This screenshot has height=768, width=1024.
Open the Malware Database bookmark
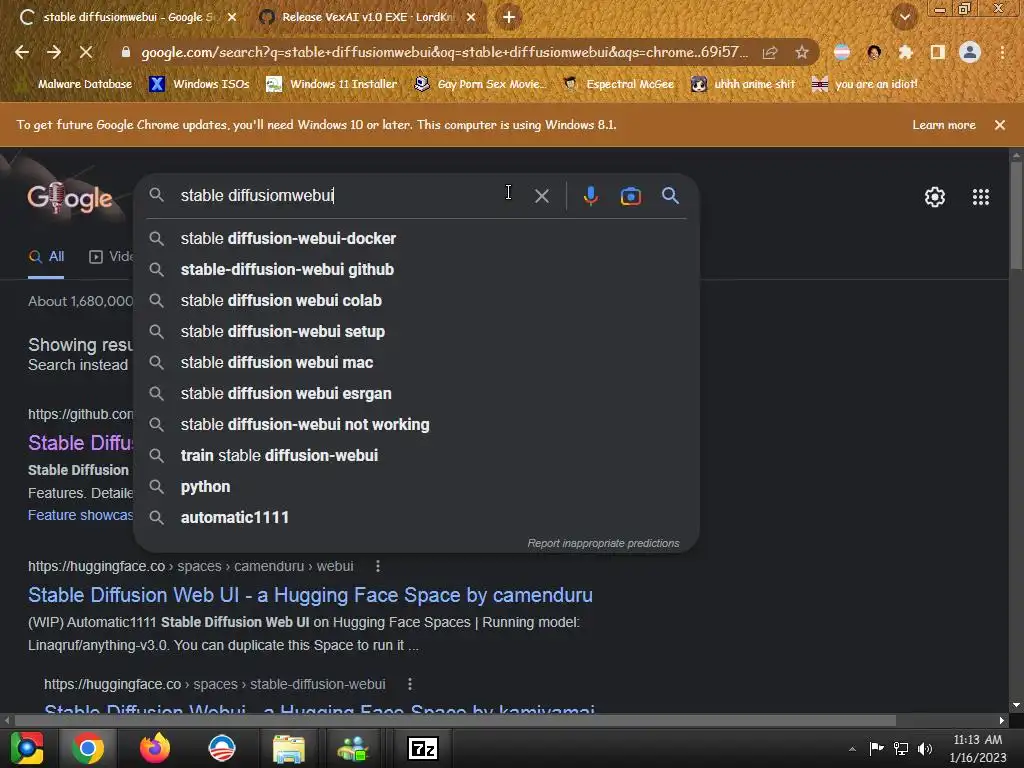tap(84, 84)
